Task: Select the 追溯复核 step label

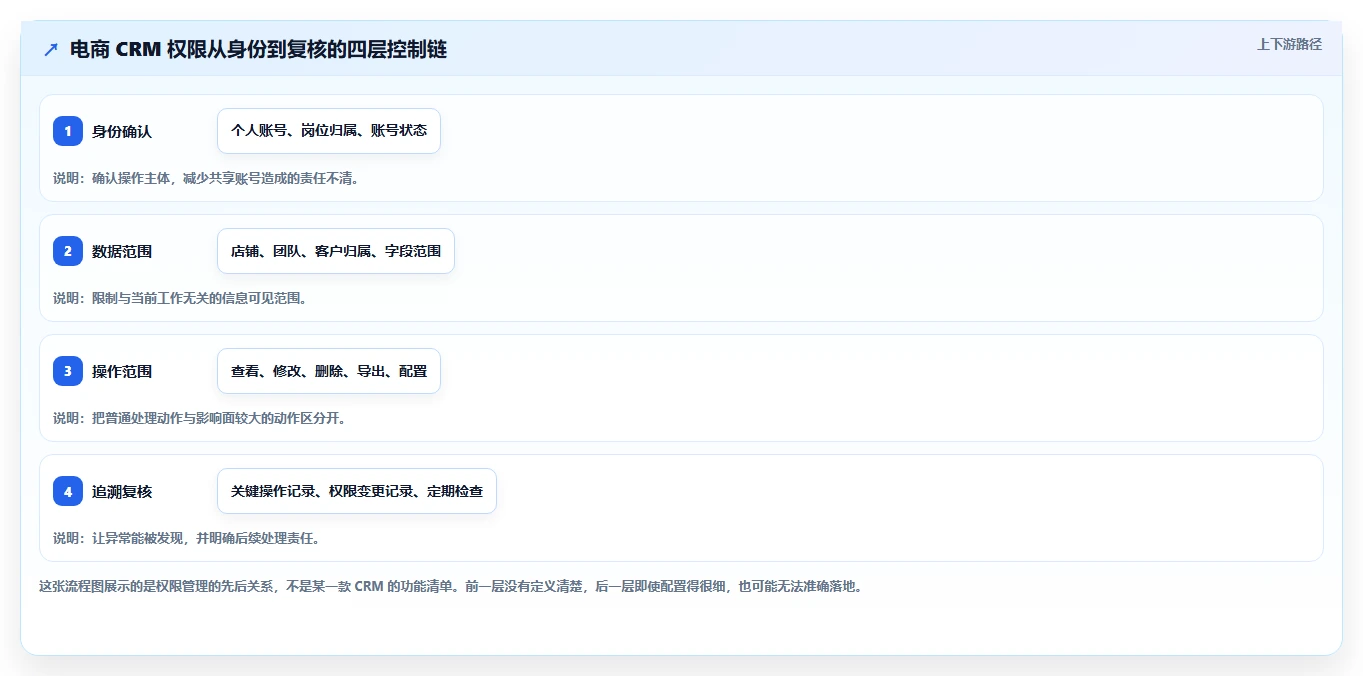Action: 122,491
